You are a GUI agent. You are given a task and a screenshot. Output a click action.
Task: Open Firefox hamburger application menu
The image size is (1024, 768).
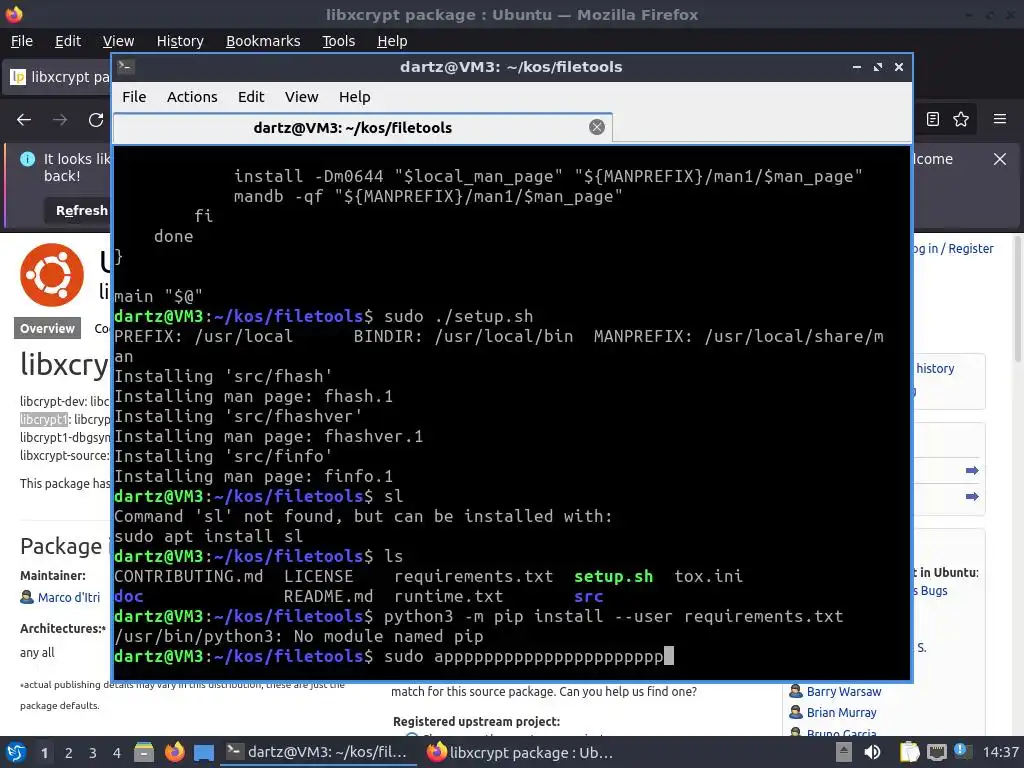point(999,119)
